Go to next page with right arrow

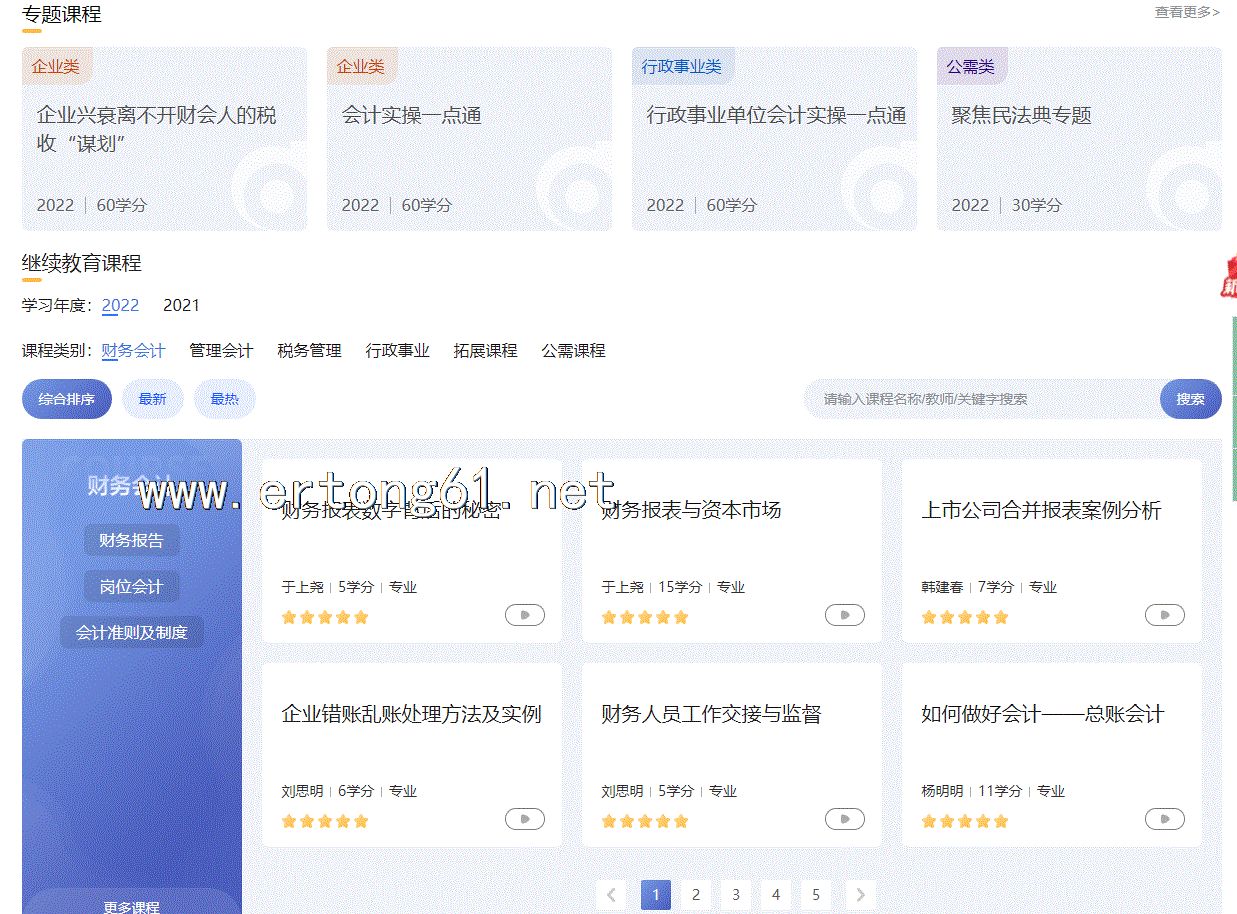[x=860, y=895]
